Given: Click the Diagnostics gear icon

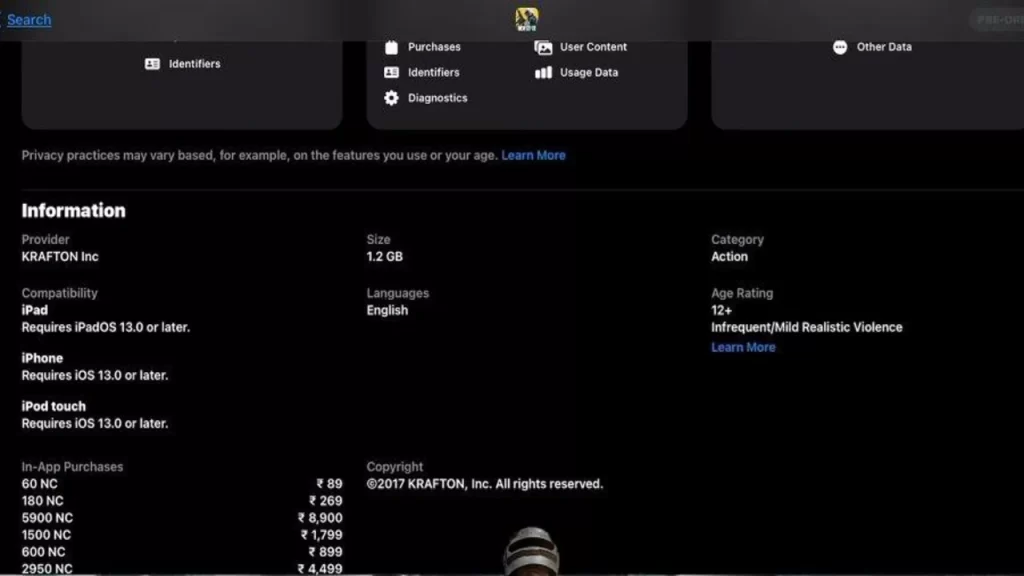Looking at the screenshot, I should (391, 98).
